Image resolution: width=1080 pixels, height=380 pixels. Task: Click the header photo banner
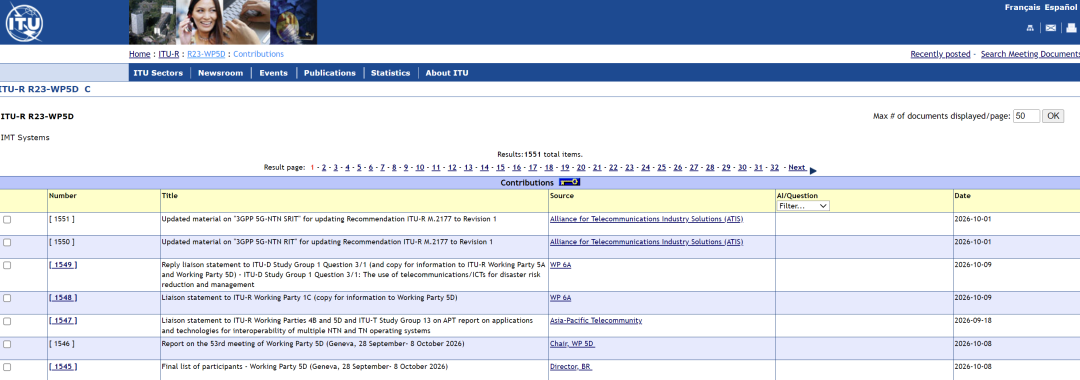click(223, 22)
